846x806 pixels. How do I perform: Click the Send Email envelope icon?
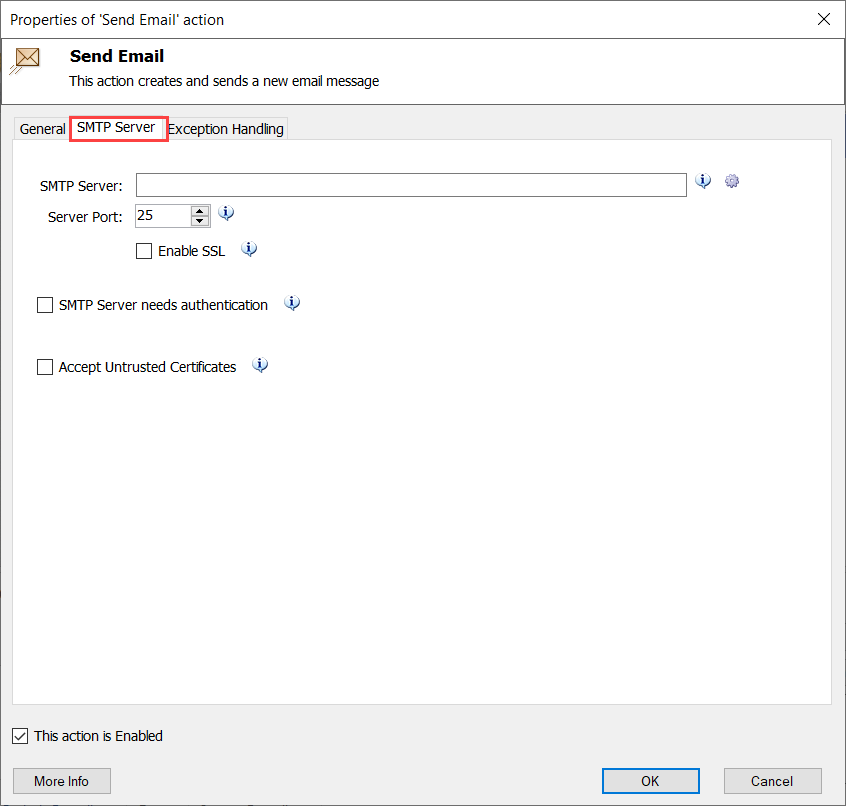coord(25,60)
